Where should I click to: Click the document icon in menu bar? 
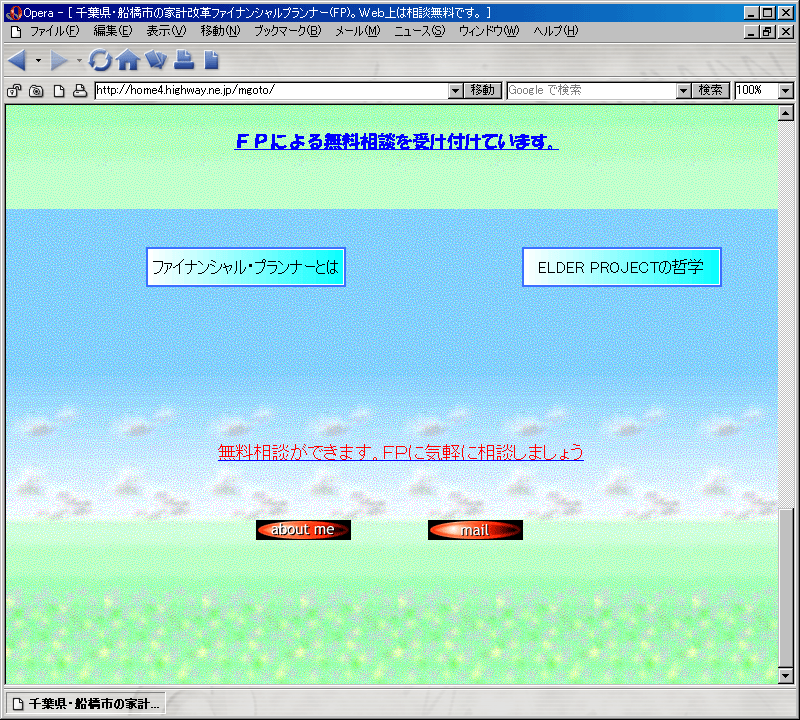tap(16, 32)
